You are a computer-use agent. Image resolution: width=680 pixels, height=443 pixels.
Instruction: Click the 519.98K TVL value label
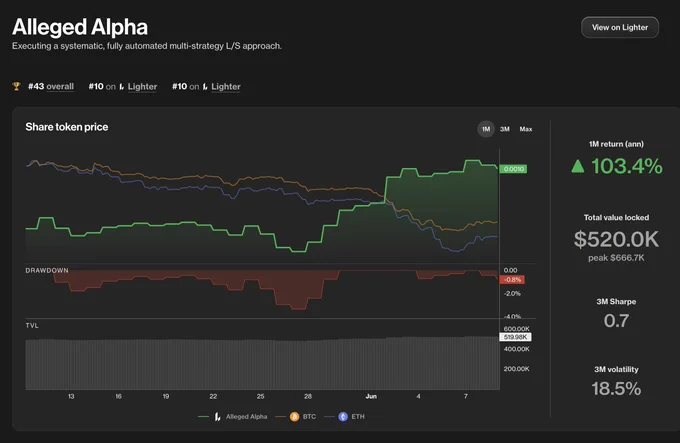coord(515,337)
